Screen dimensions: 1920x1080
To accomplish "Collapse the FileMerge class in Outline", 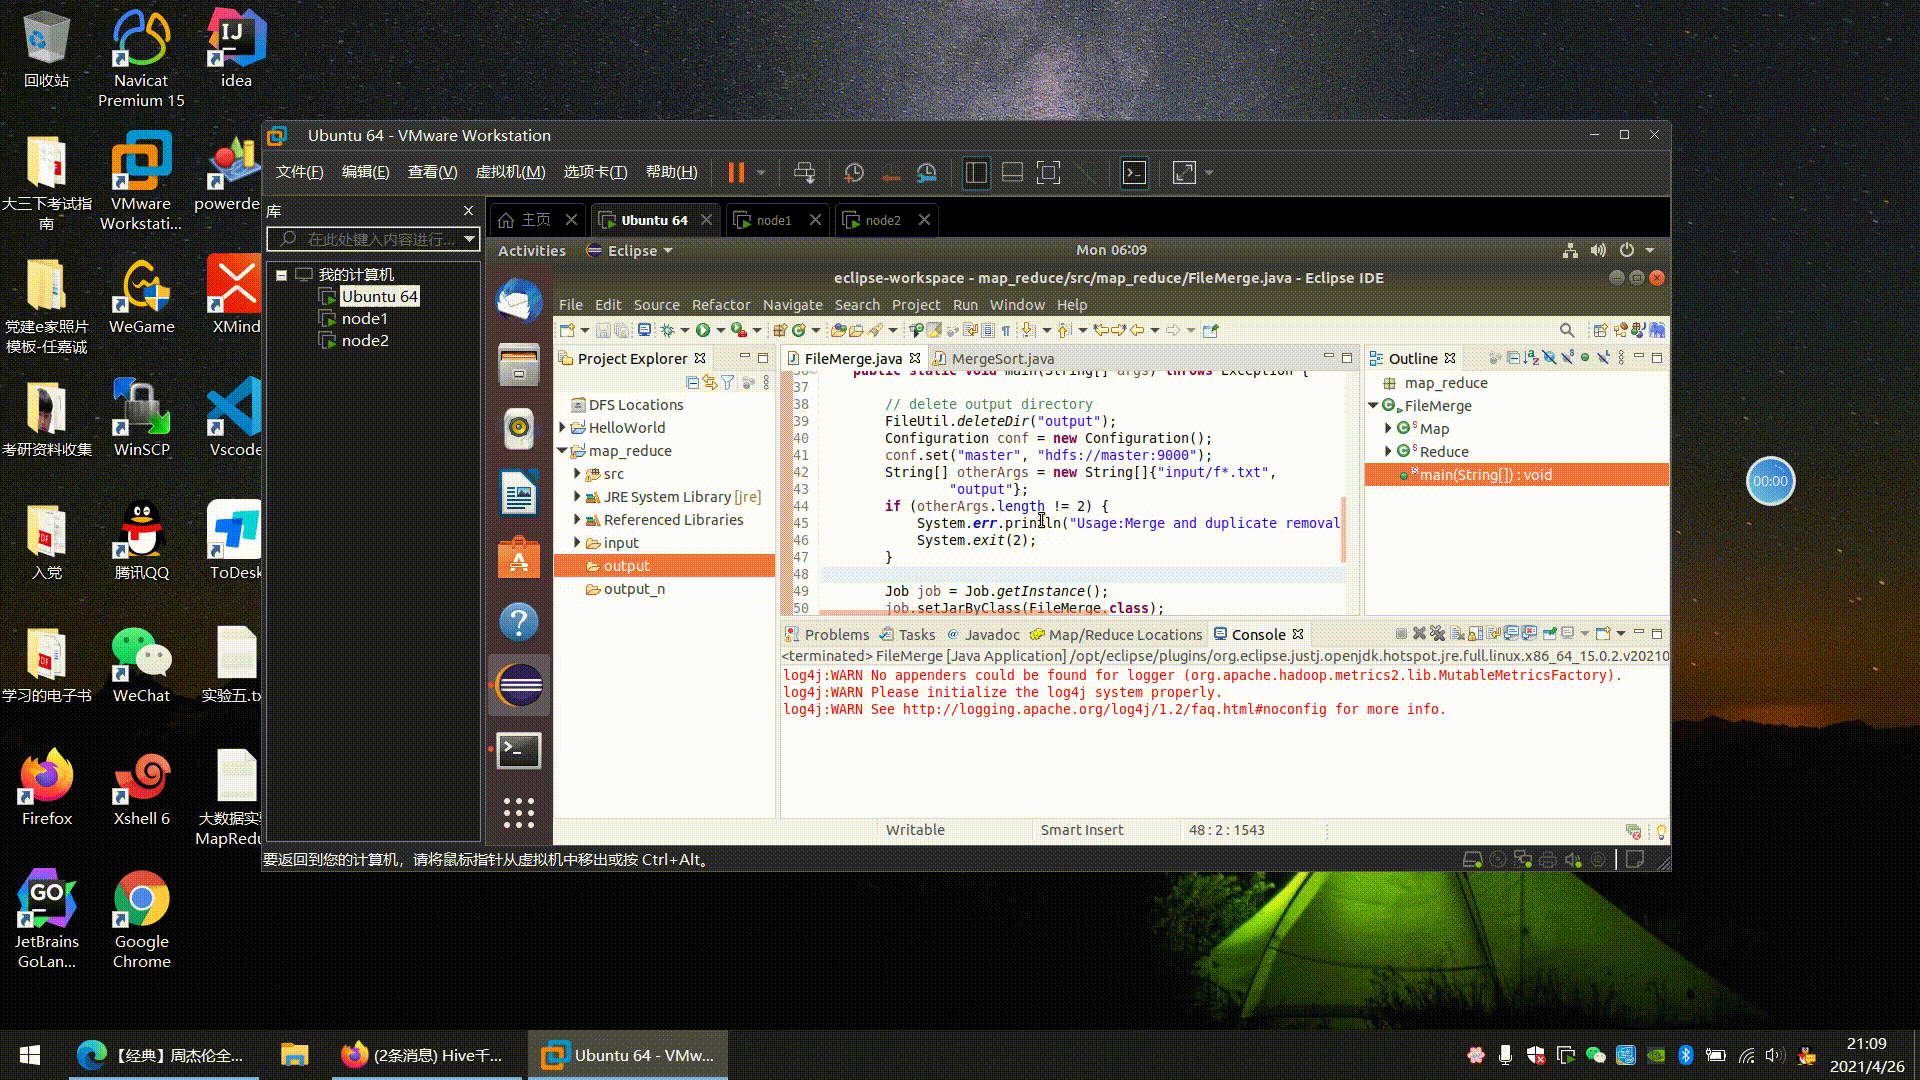I will [x=1374, y=406].
